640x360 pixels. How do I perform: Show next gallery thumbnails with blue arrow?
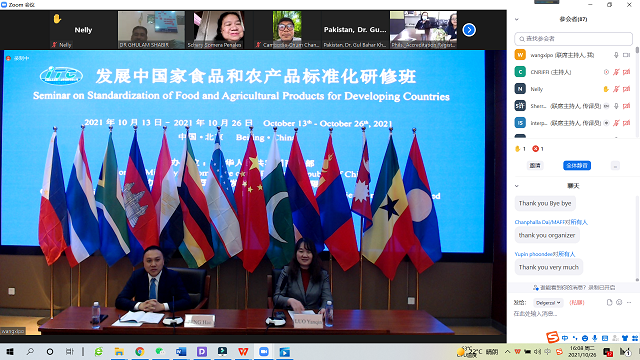pos(469,30)
